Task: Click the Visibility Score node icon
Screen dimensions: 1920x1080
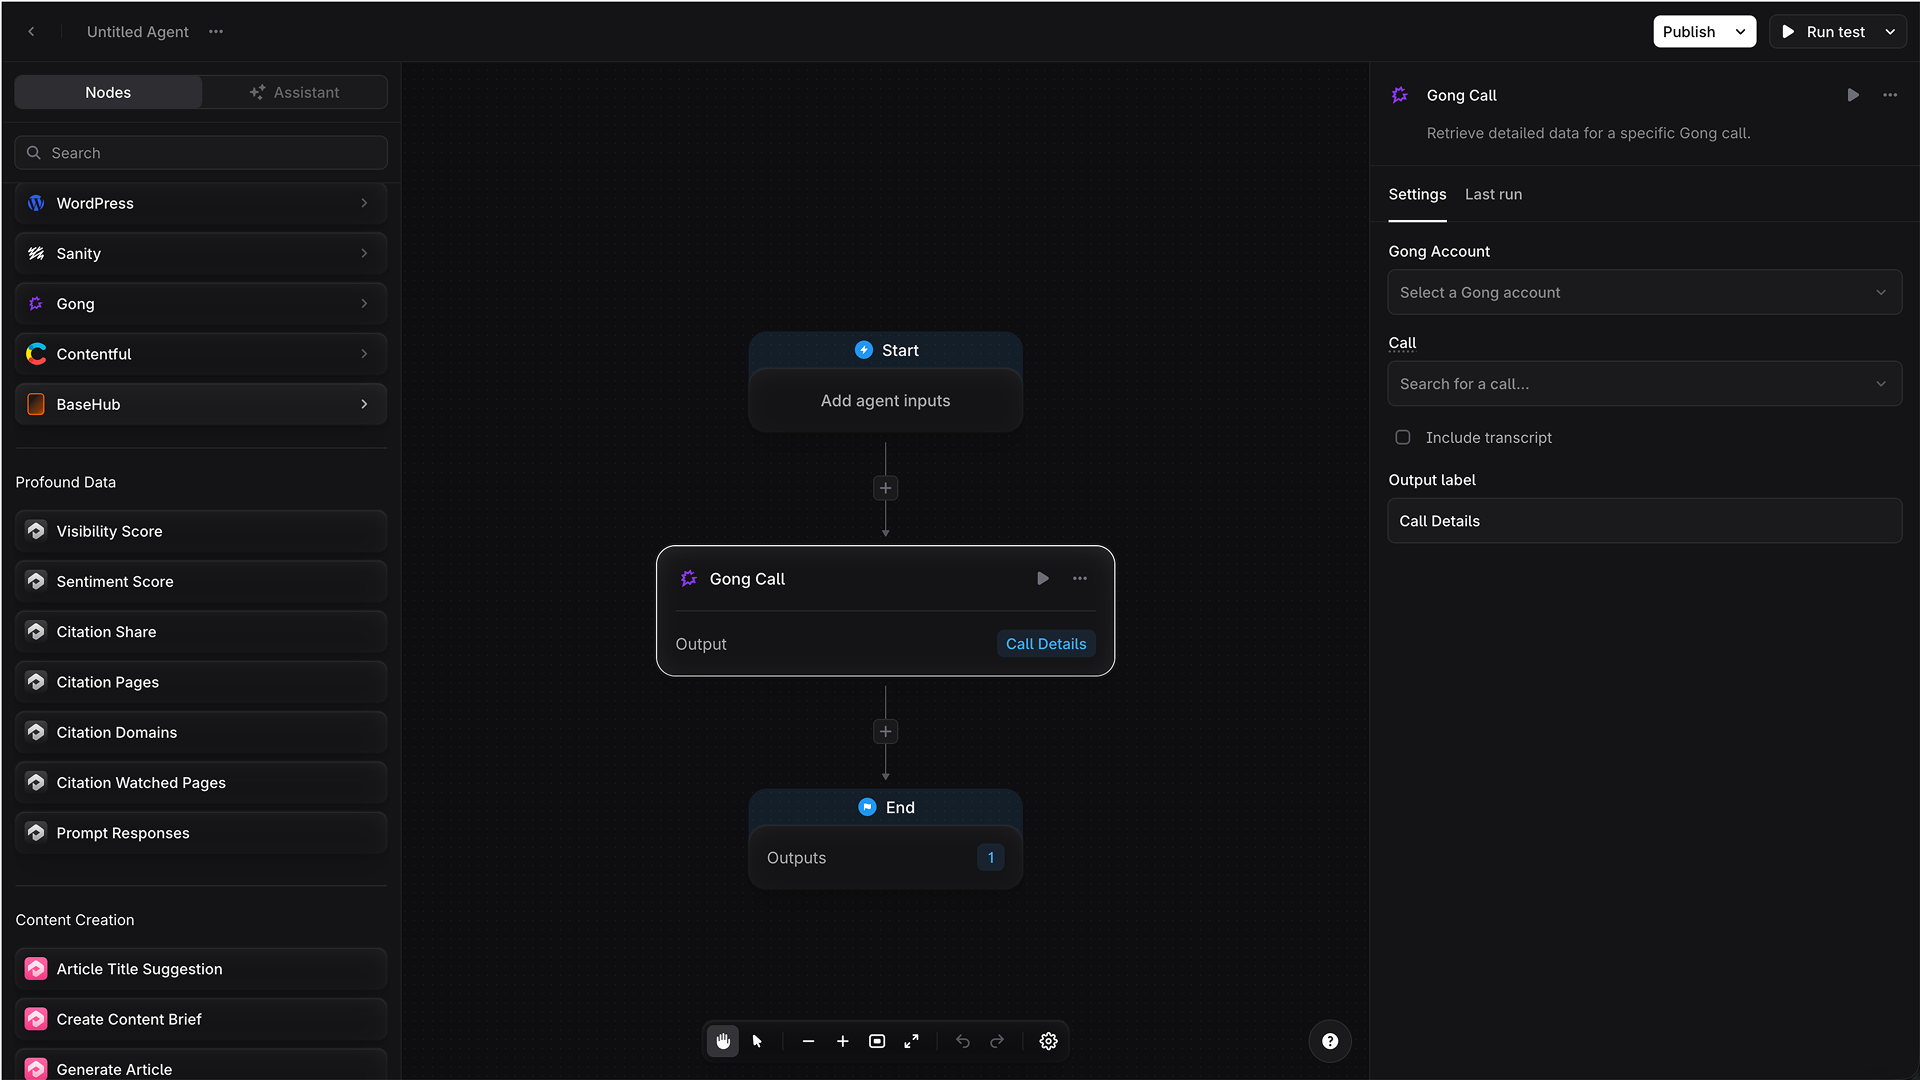Action: click(36, 531)
